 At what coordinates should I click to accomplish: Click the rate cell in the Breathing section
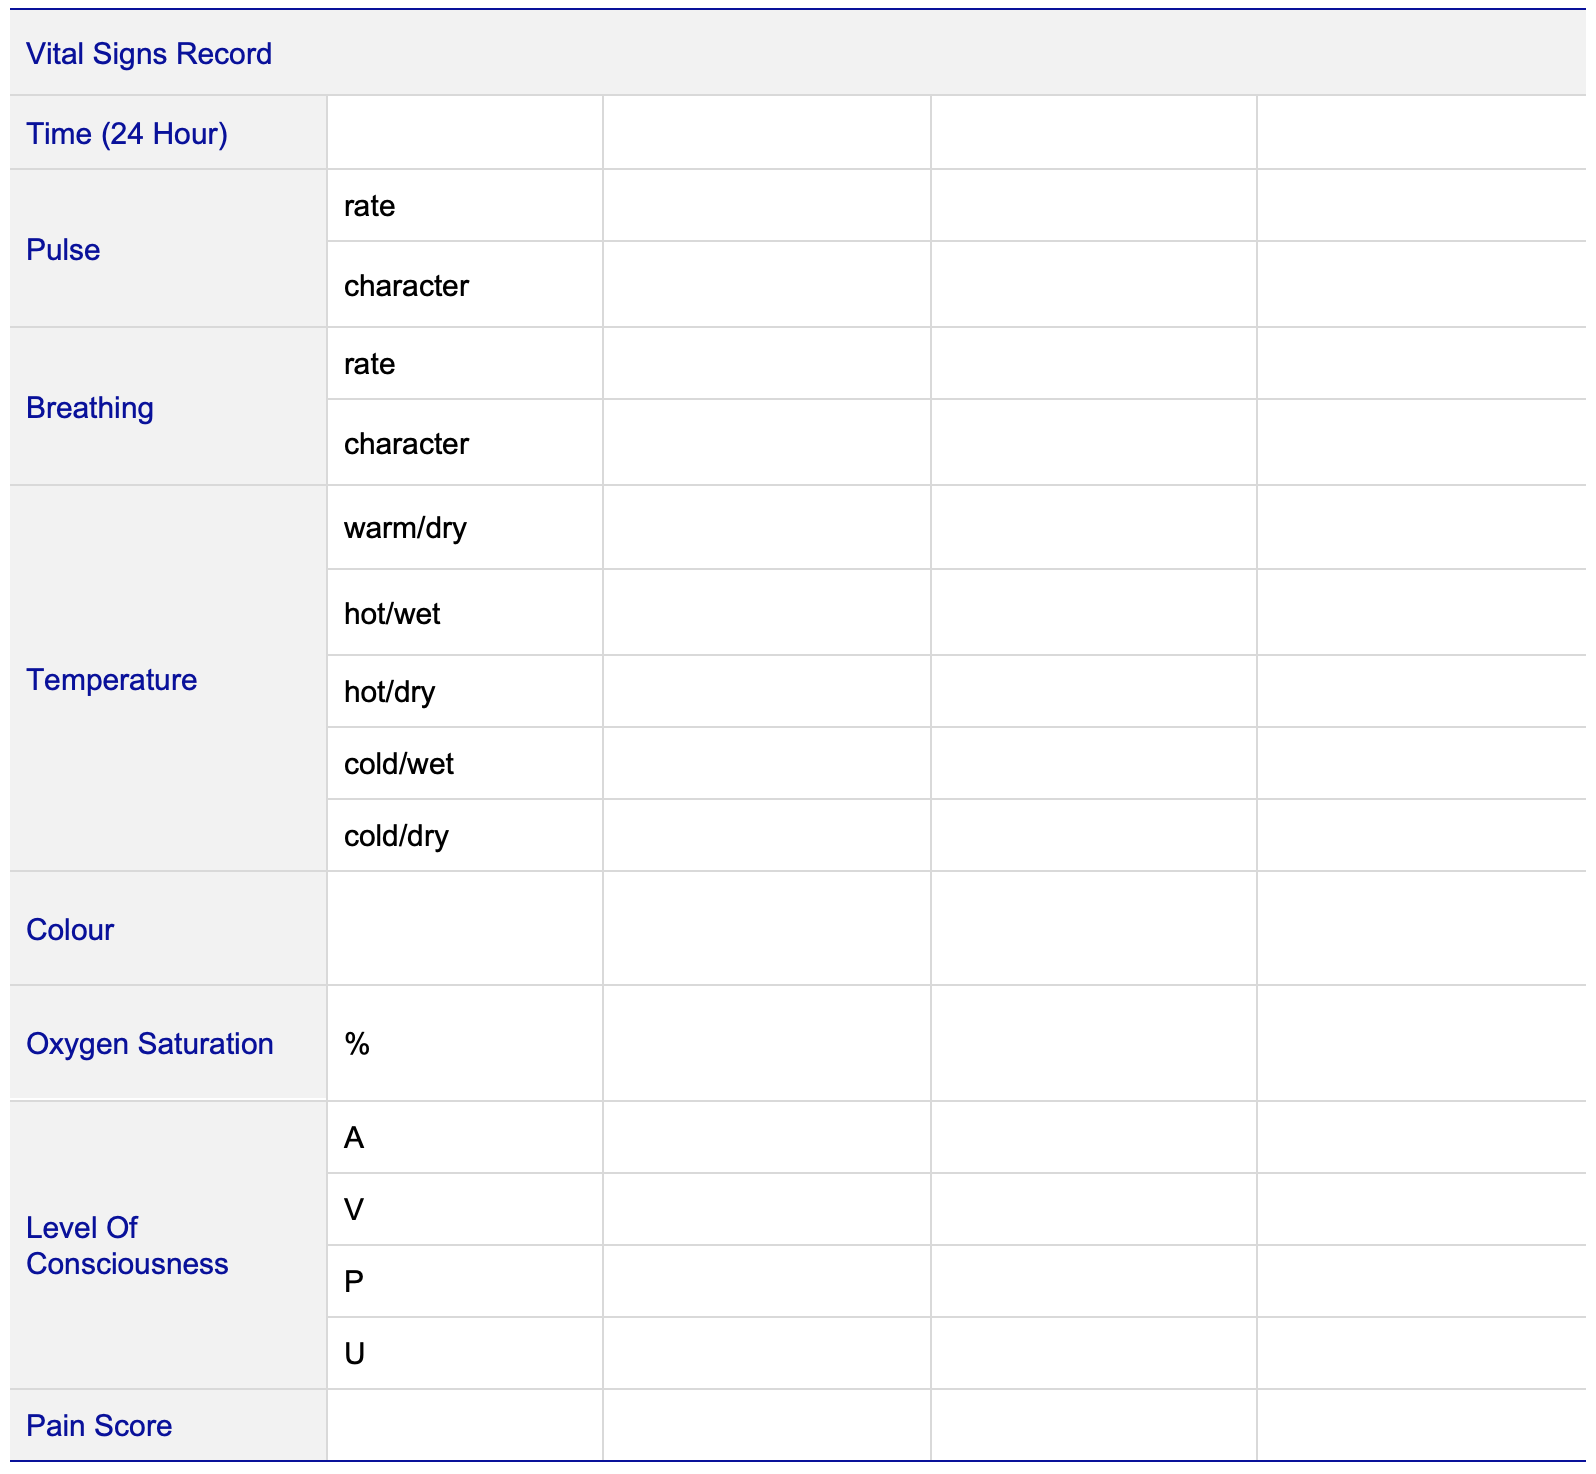(x=369, y=364)
